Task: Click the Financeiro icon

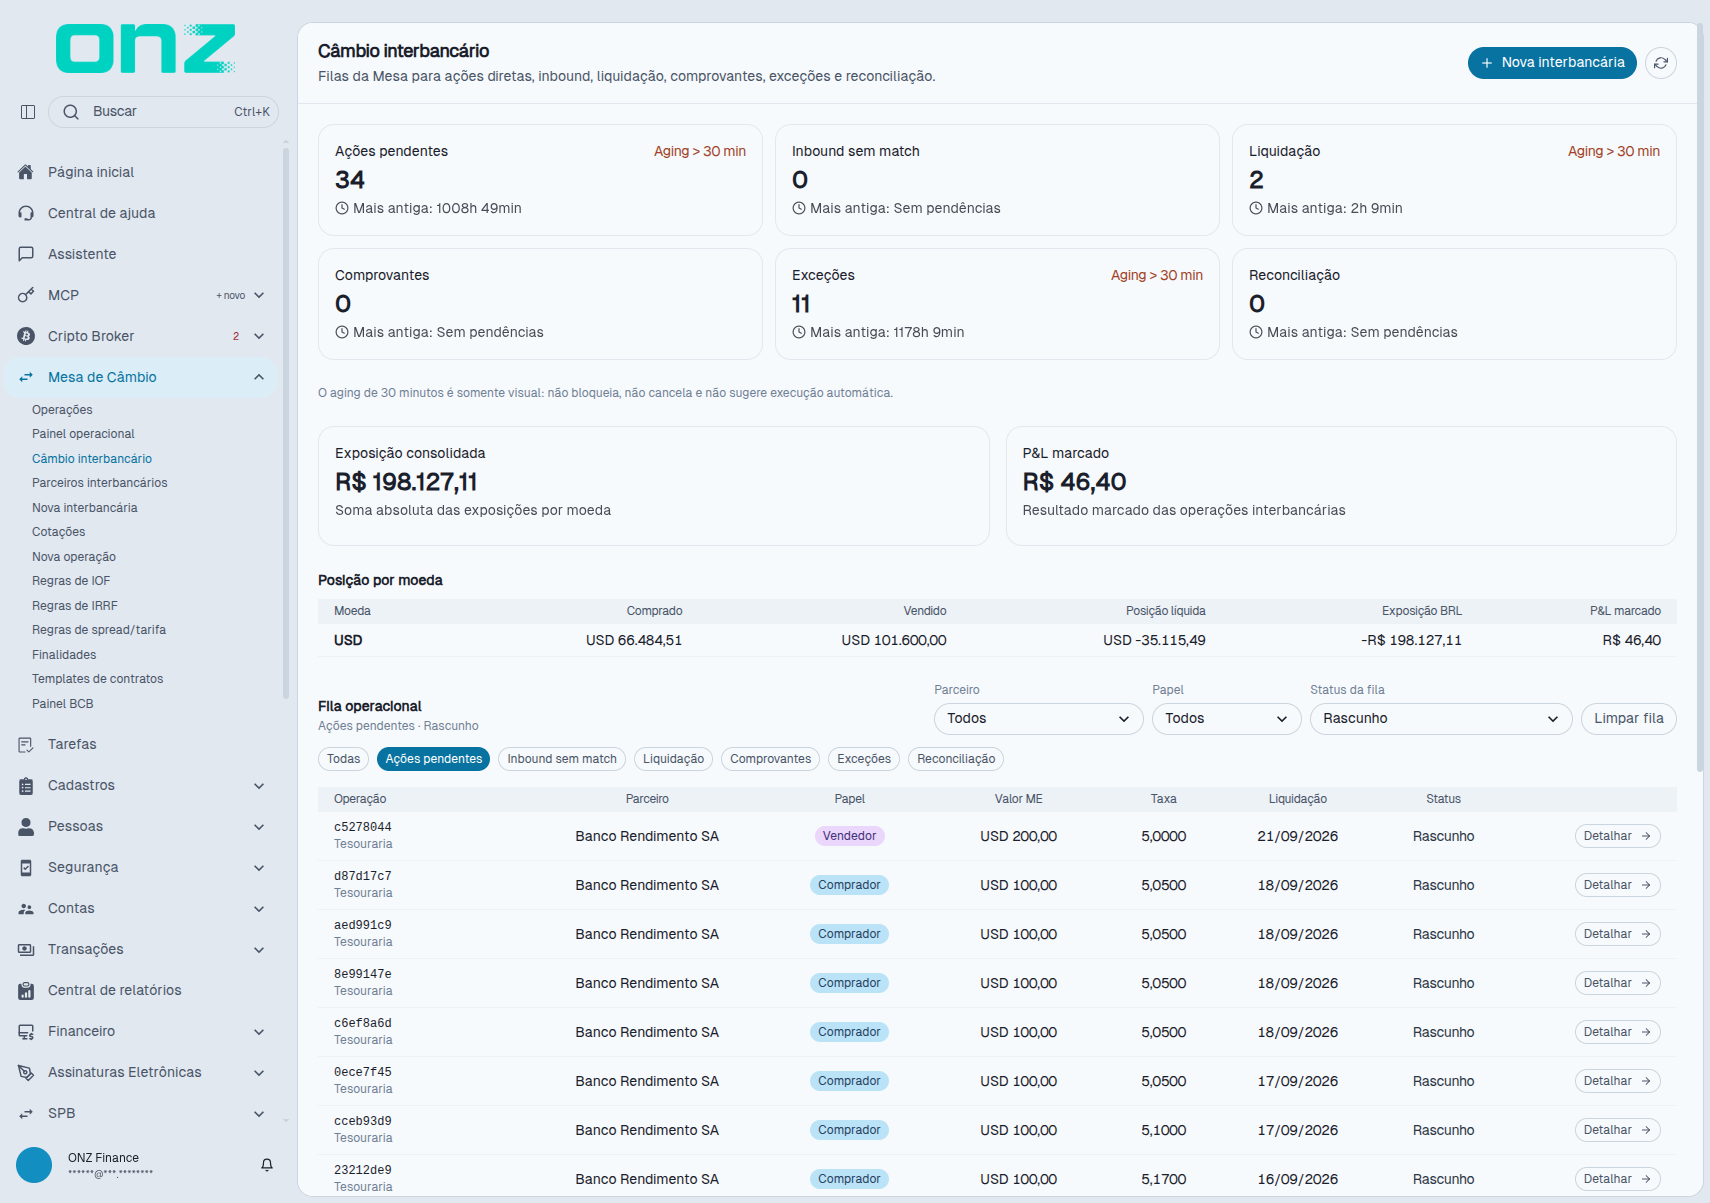Action: pyautogui.click(x=26, y=1031)
